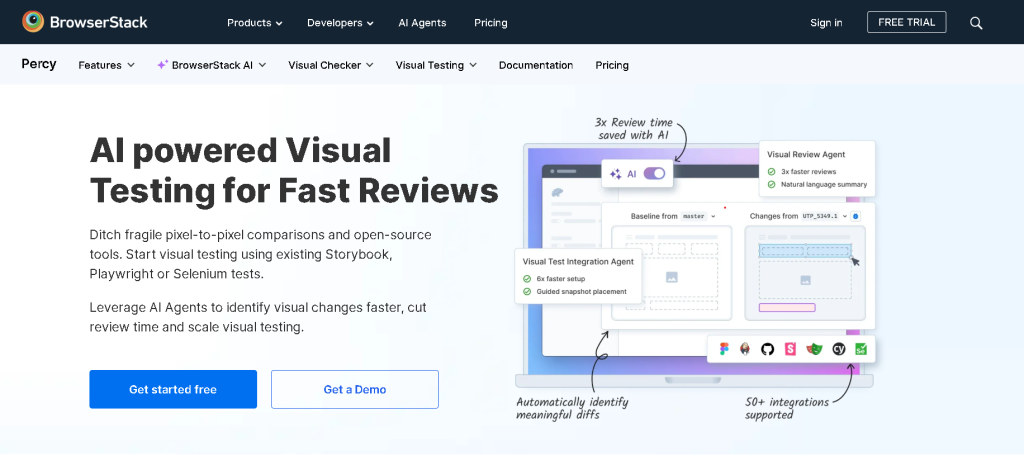
Task: Expand the Visual Checker dropdown
Action: (x=330, y=65)
